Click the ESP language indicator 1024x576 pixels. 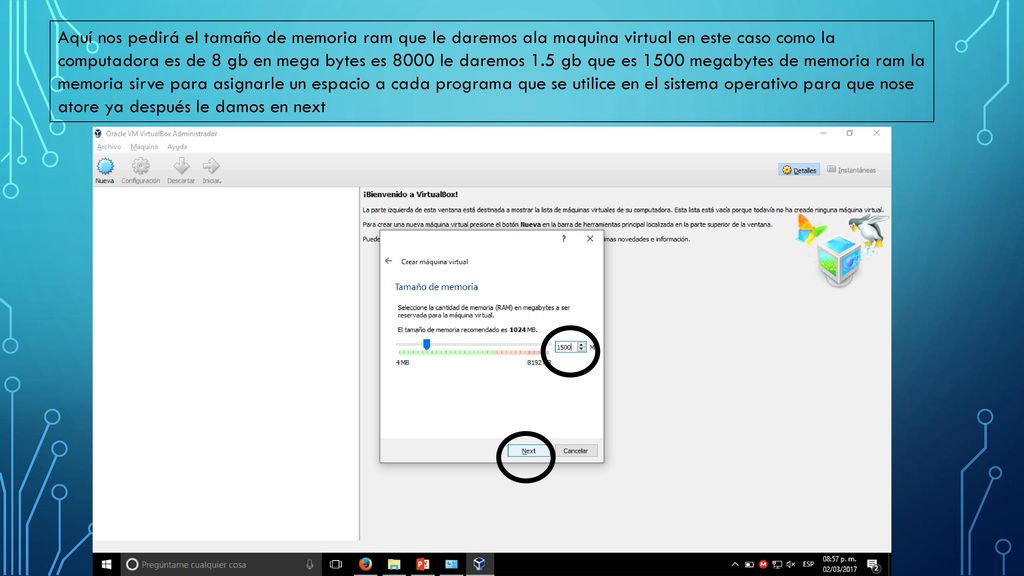(808, 564)
